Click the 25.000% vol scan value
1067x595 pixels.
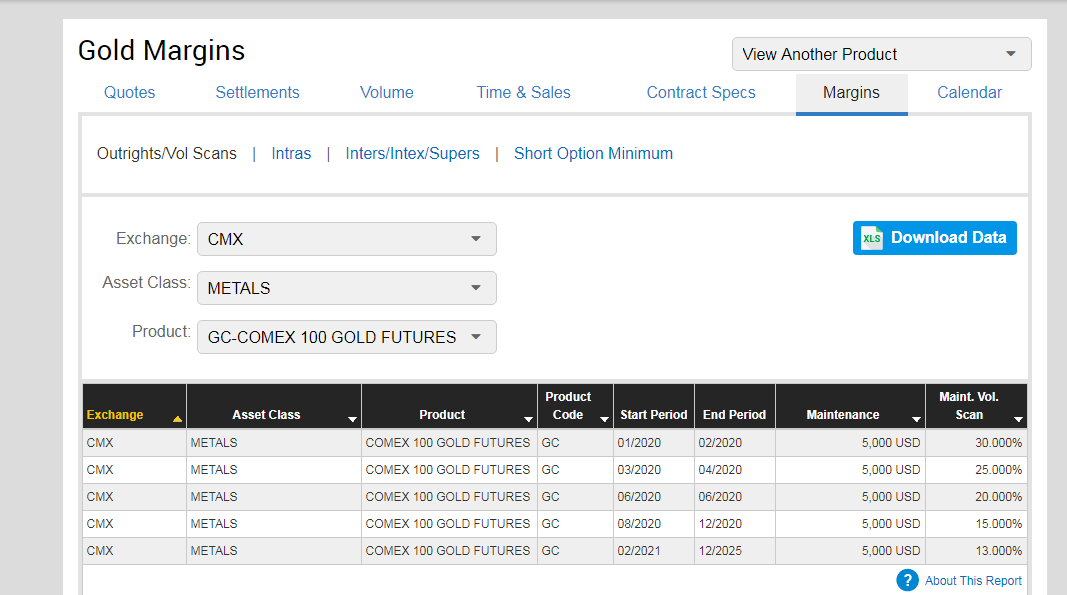pos(998,470)
